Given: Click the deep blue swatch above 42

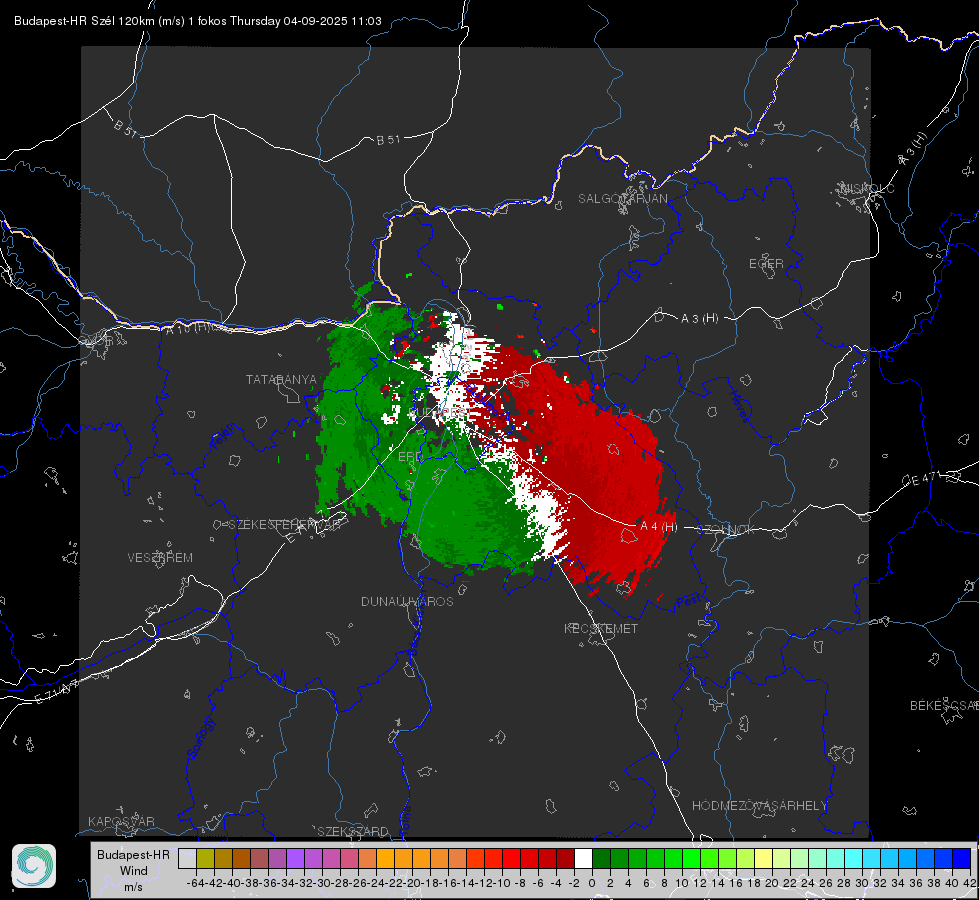Looking at the screenshot, I should [962, 858].
